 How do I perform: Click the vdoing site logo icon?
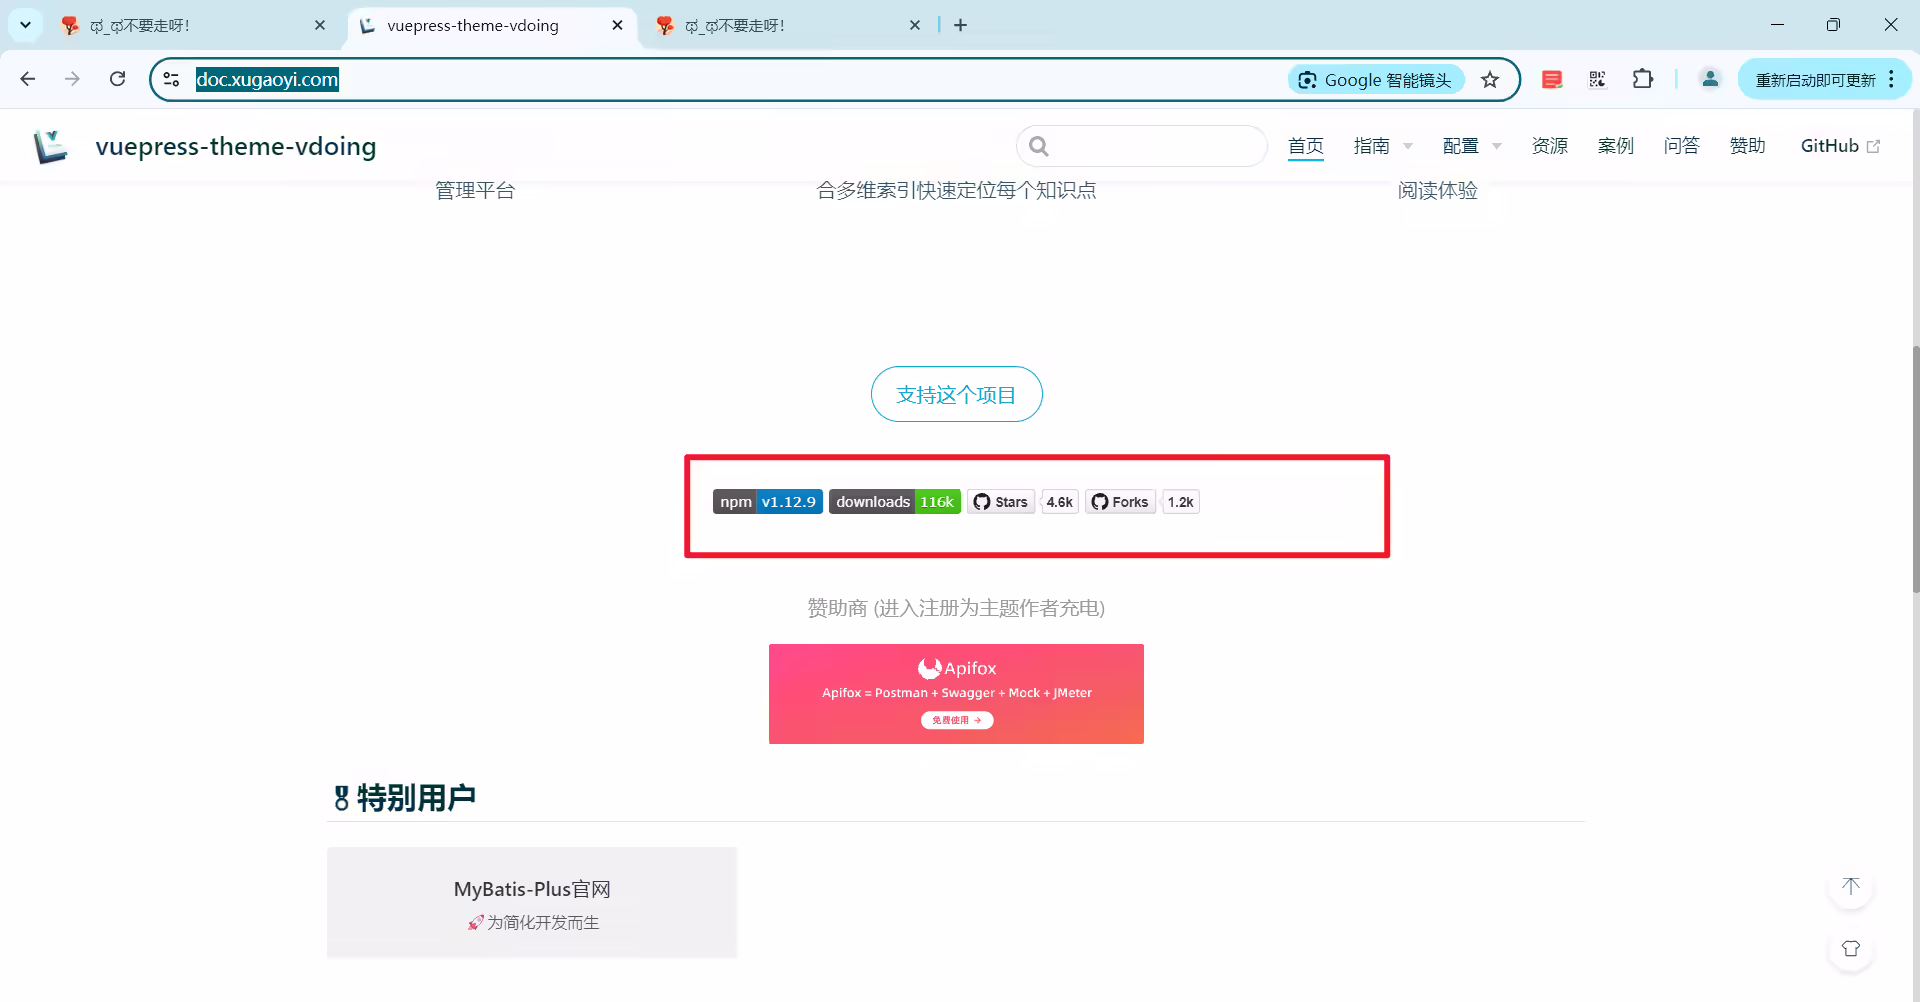pyautogui.click(x=50, y=146)
